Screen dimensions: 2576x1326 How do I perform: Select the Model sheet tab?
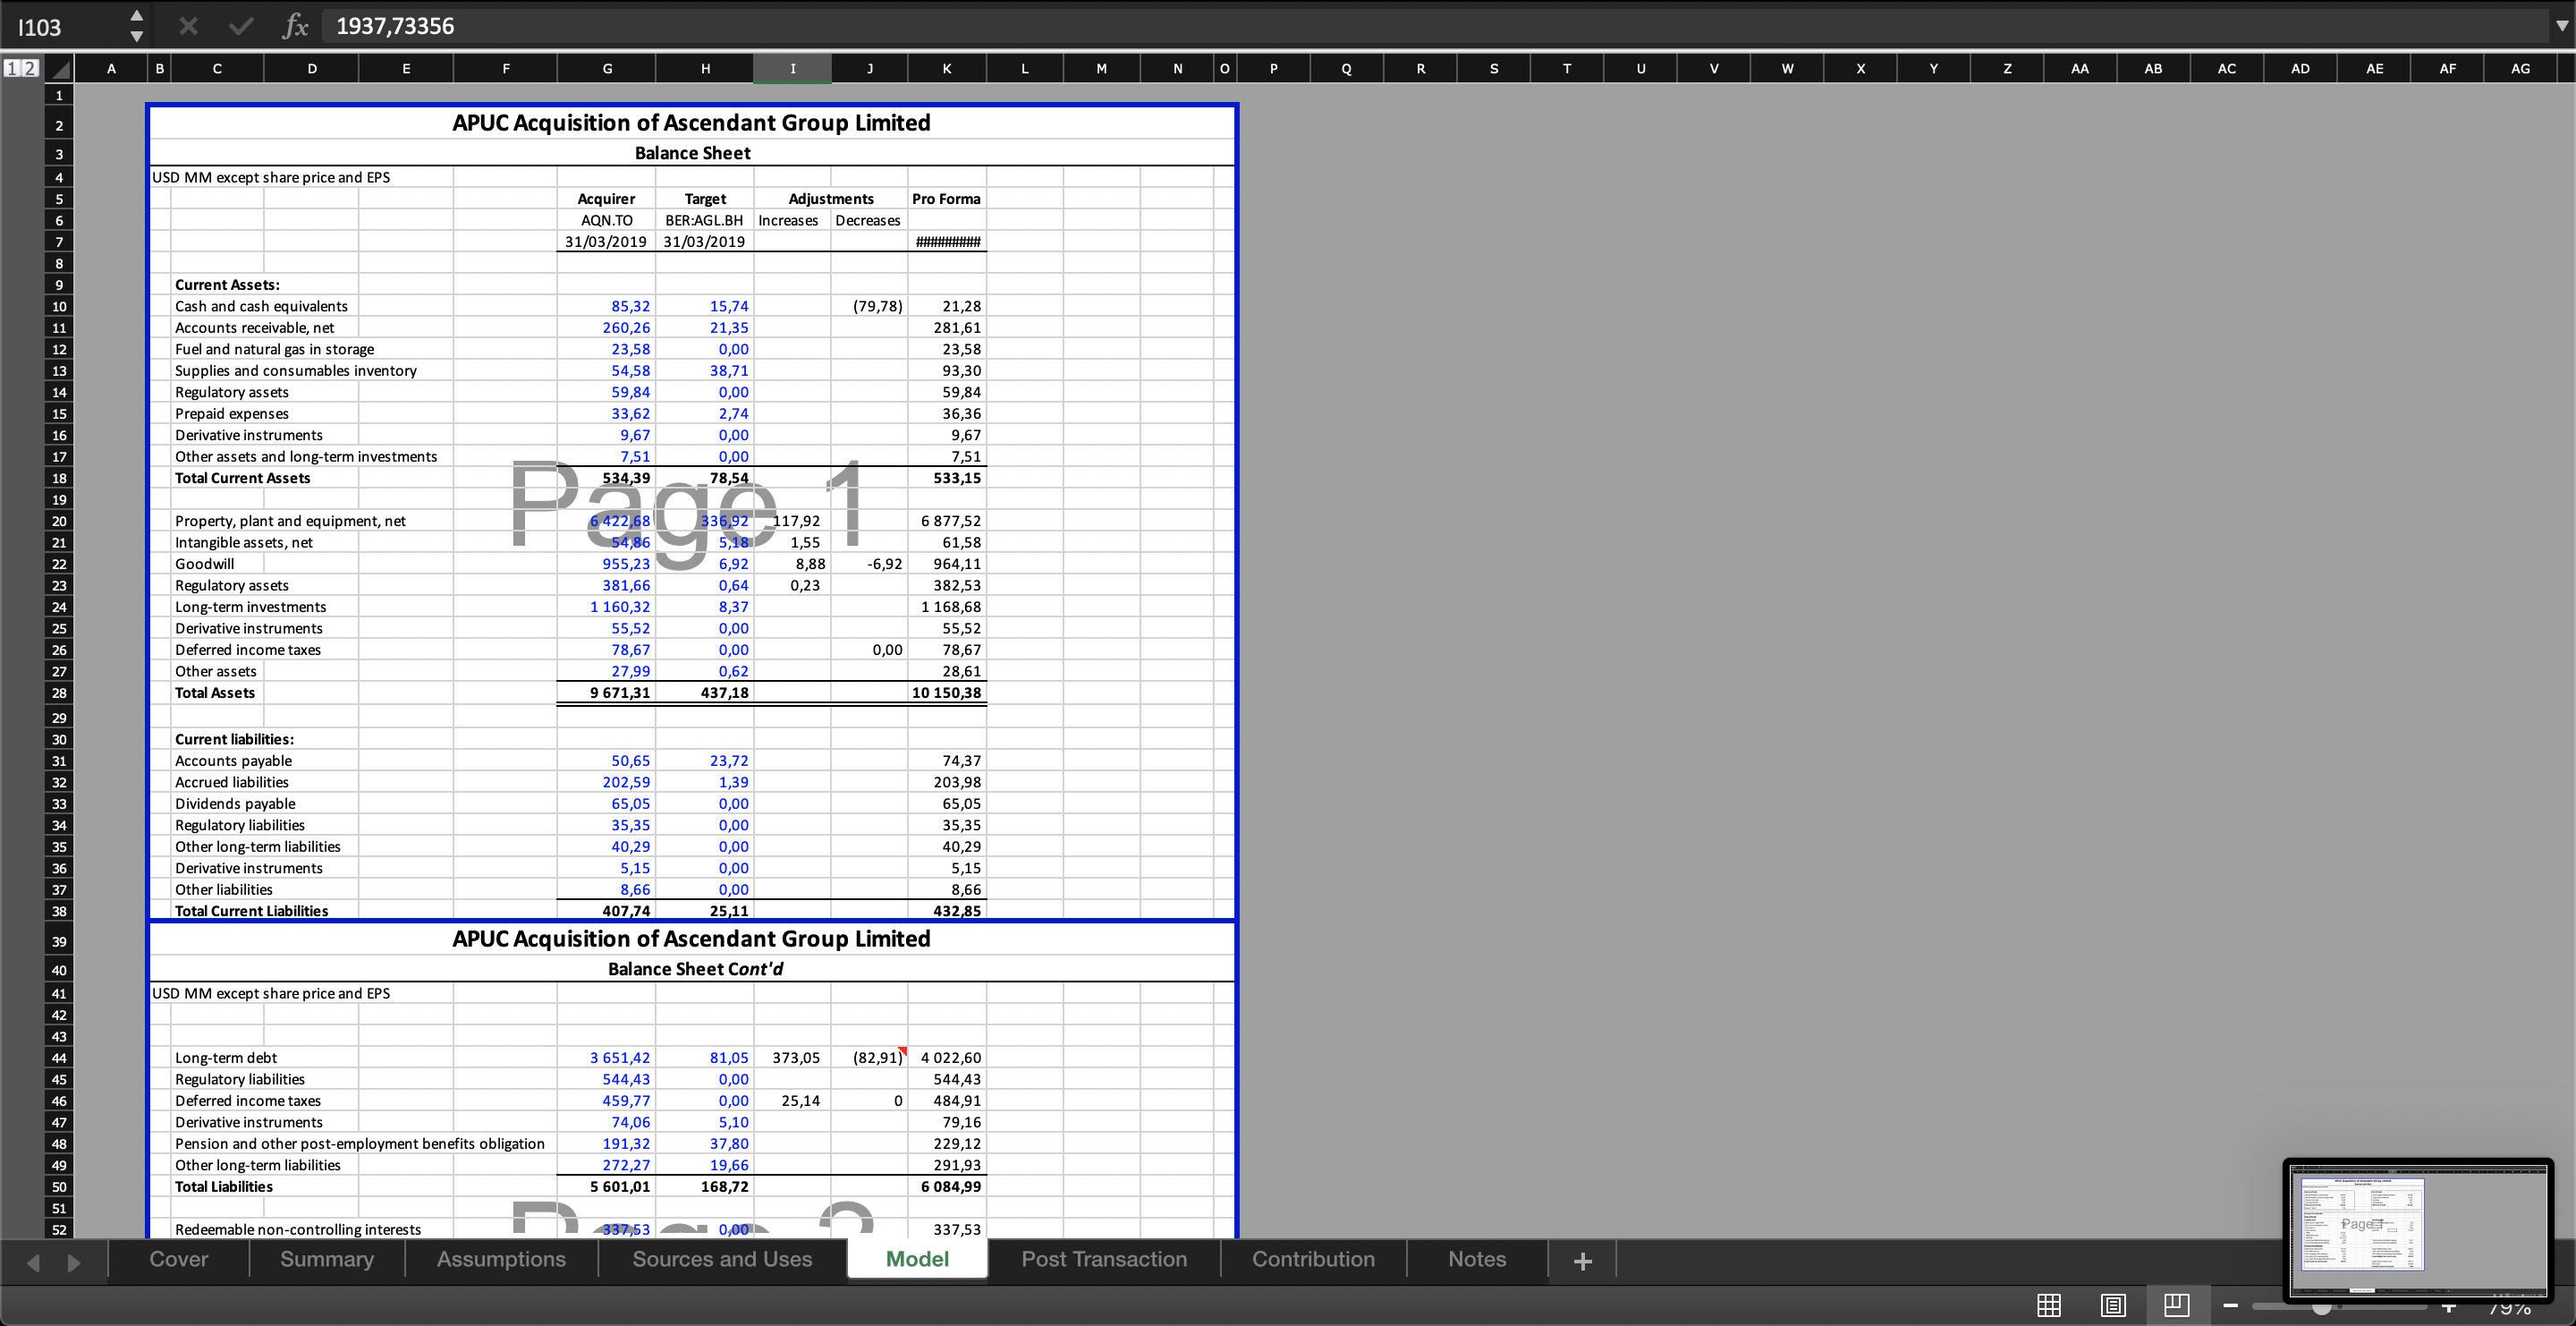click(x=917, y=1259)
